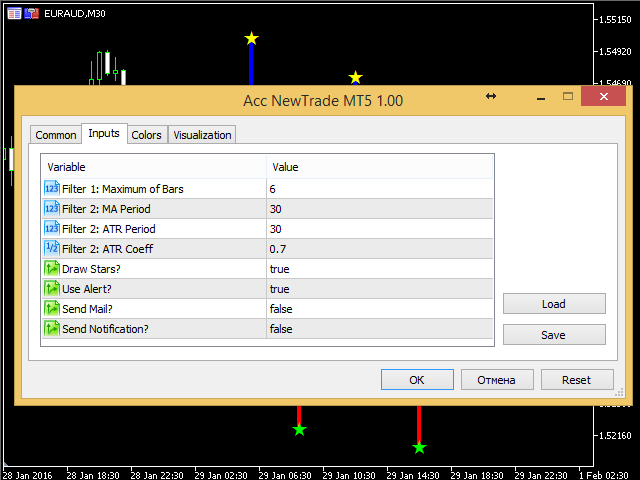
Task: Select the Filter 2: ATR Period label
Action: (x=109, y=229)
